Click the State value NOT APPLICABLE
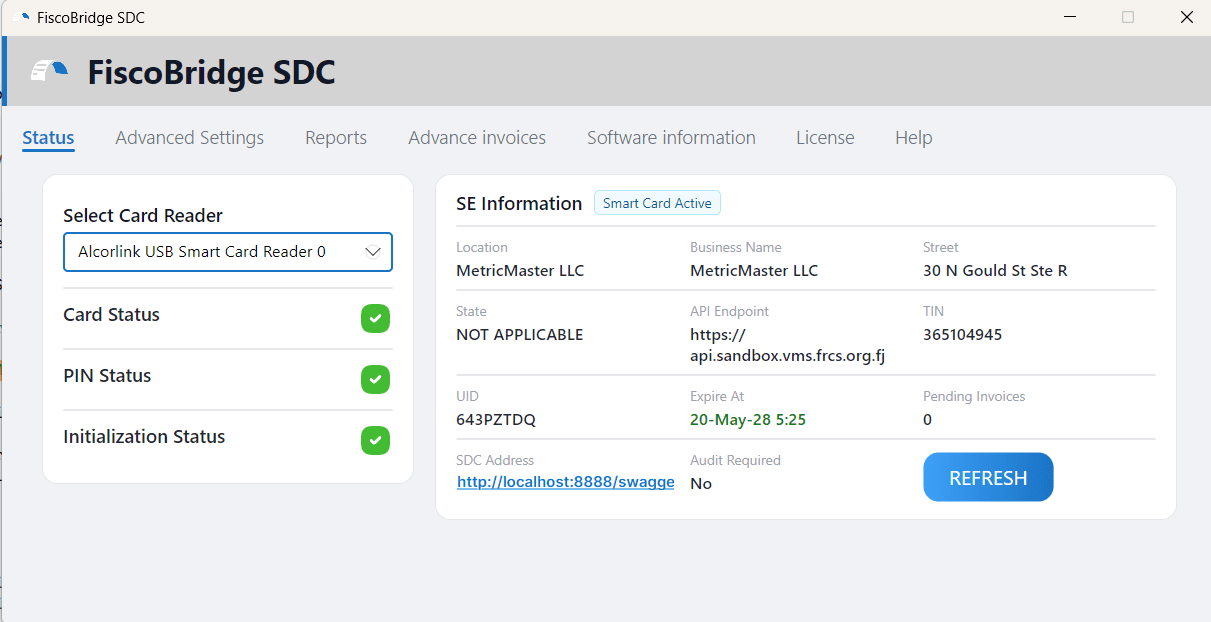Viewport: 1211px width, 622px height. tap(520, 335)
